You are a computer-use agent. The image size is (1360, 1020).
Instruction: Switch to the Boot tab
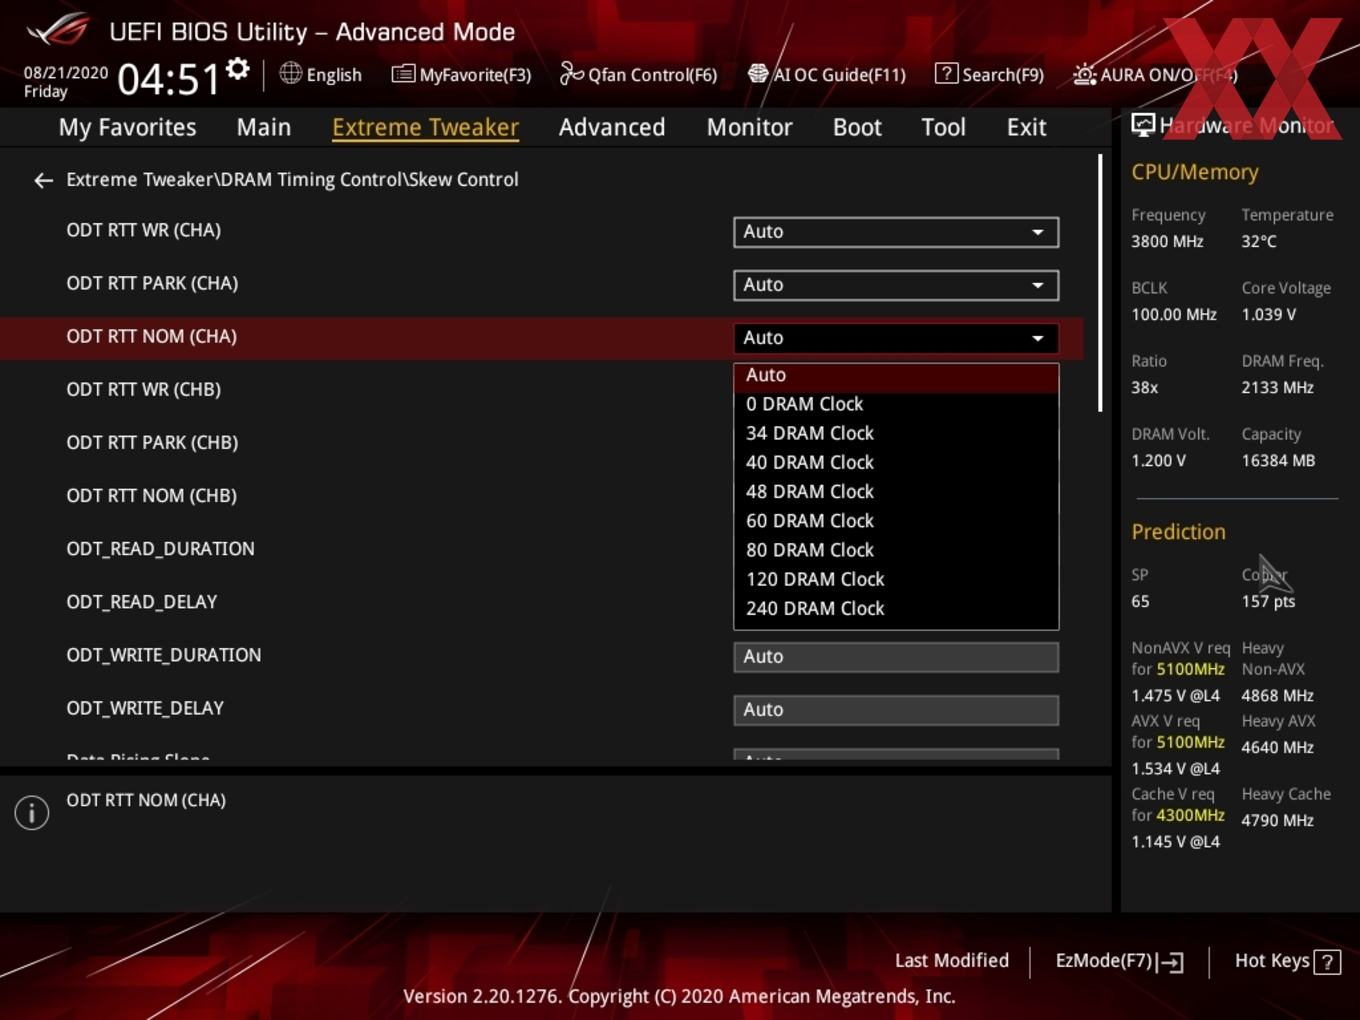click(x=857, y=127)
